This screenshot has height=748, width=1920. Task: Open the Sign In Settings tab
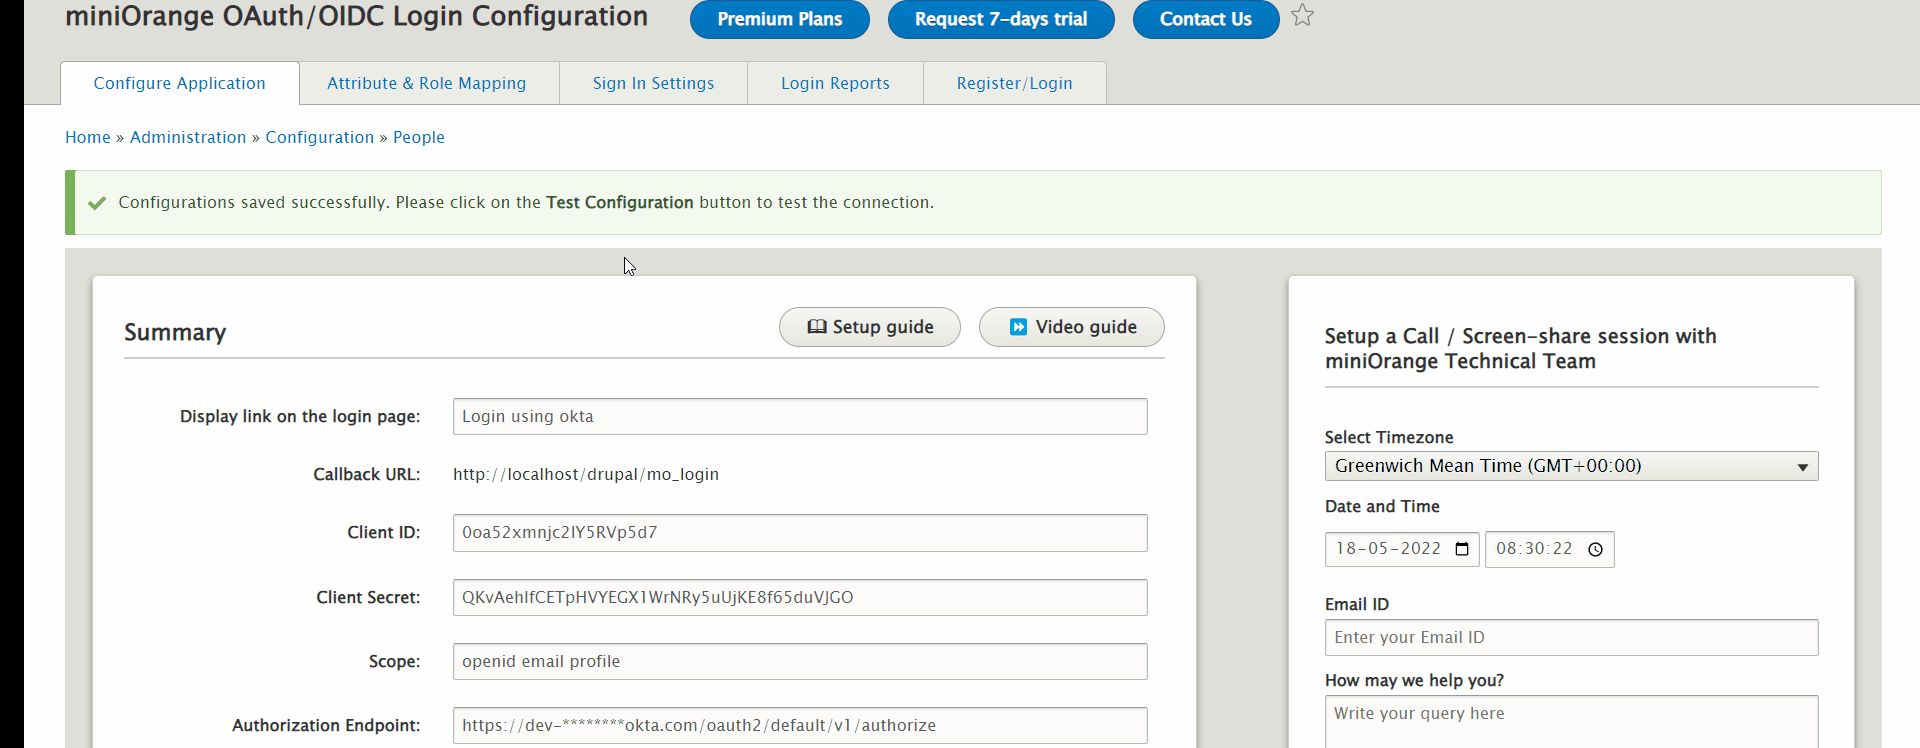(653, 83)
